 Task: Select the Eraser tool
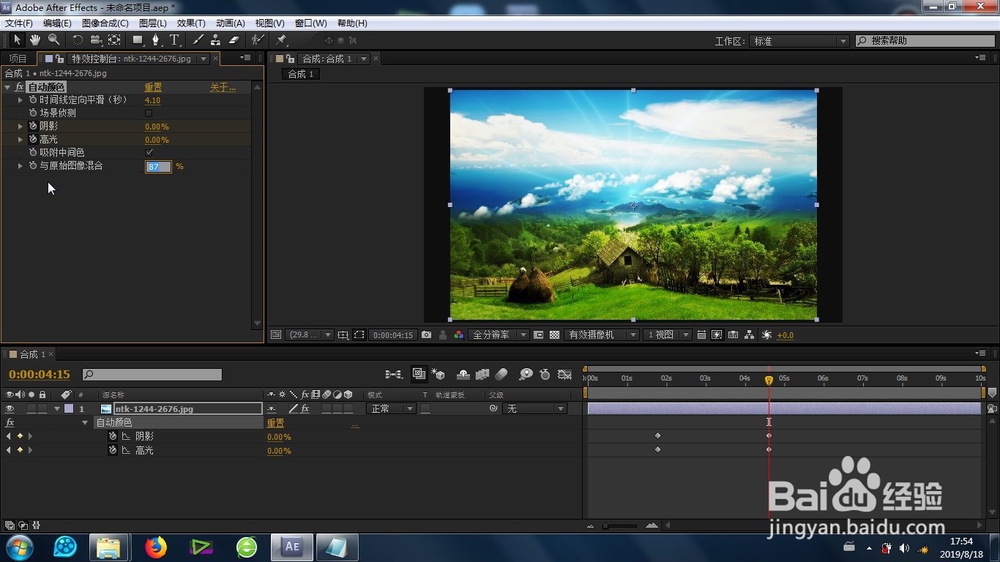[234, 40]
